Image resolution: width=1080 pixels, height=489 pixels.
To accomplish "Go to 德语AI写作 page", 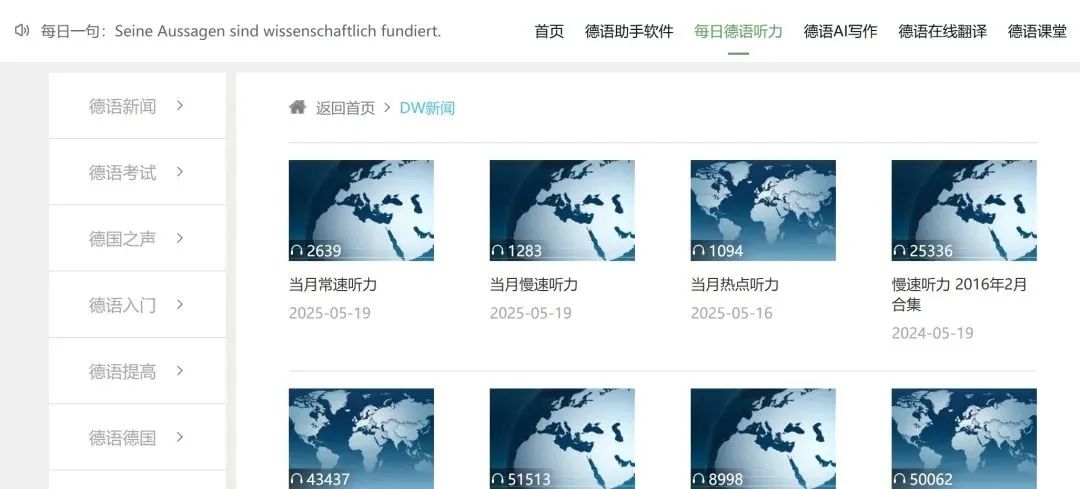I will coord(840,31).
